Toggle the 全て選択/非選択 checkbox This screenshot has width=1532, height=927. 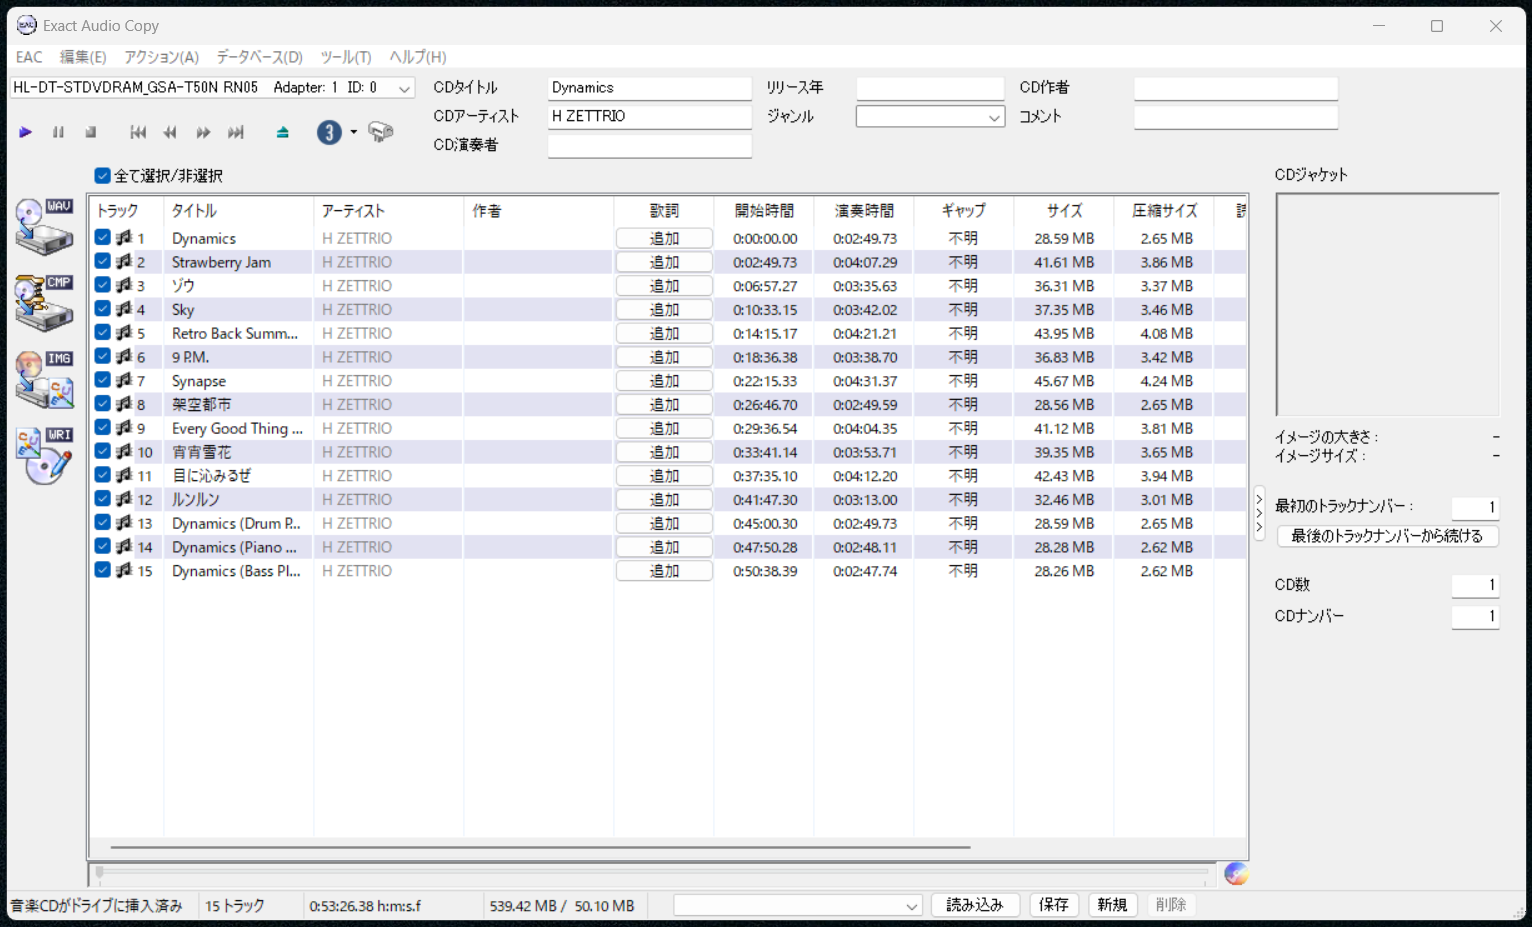tap(102, 176)
